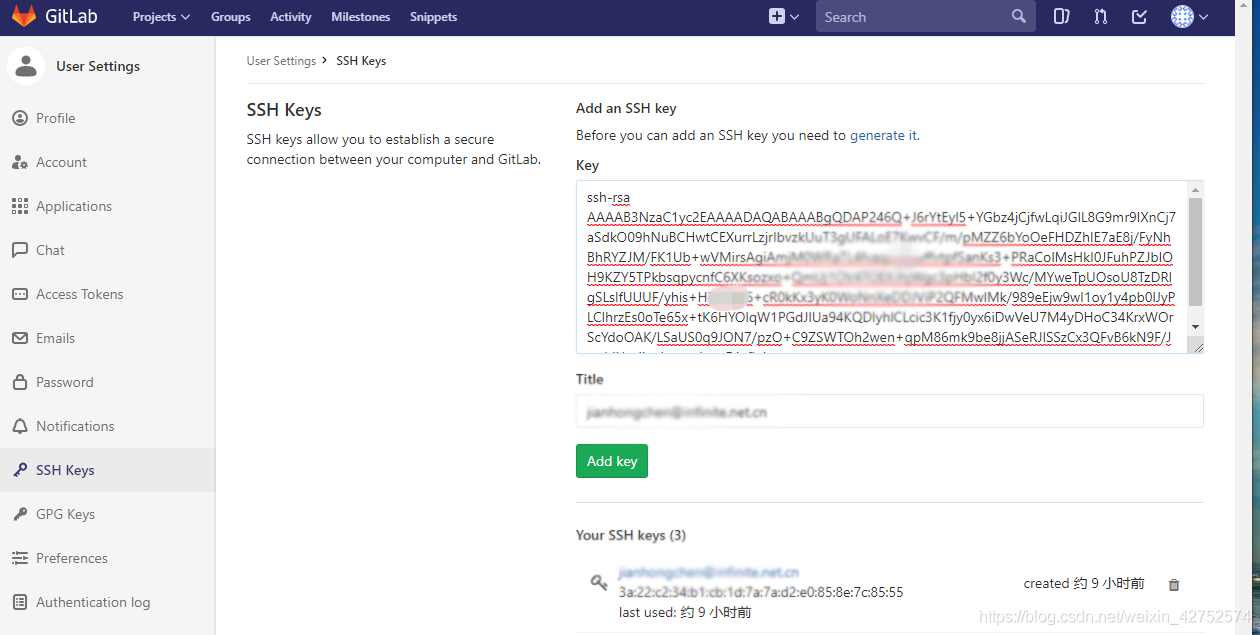The height and width of the screenshot is (635, 1260).
Task: Click inside the Key textarea
Action: pyautogui.click(x=882, y=267)
